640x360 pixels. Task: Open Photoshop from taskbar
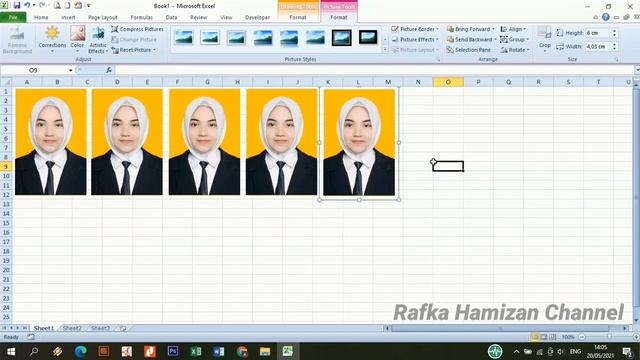point(173,351)
